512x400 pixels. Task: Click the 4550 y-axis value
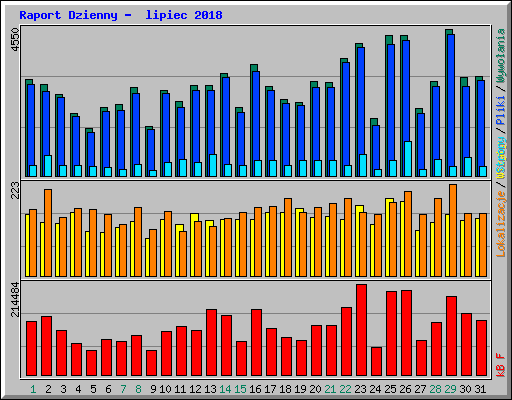(x=15, y=40)
